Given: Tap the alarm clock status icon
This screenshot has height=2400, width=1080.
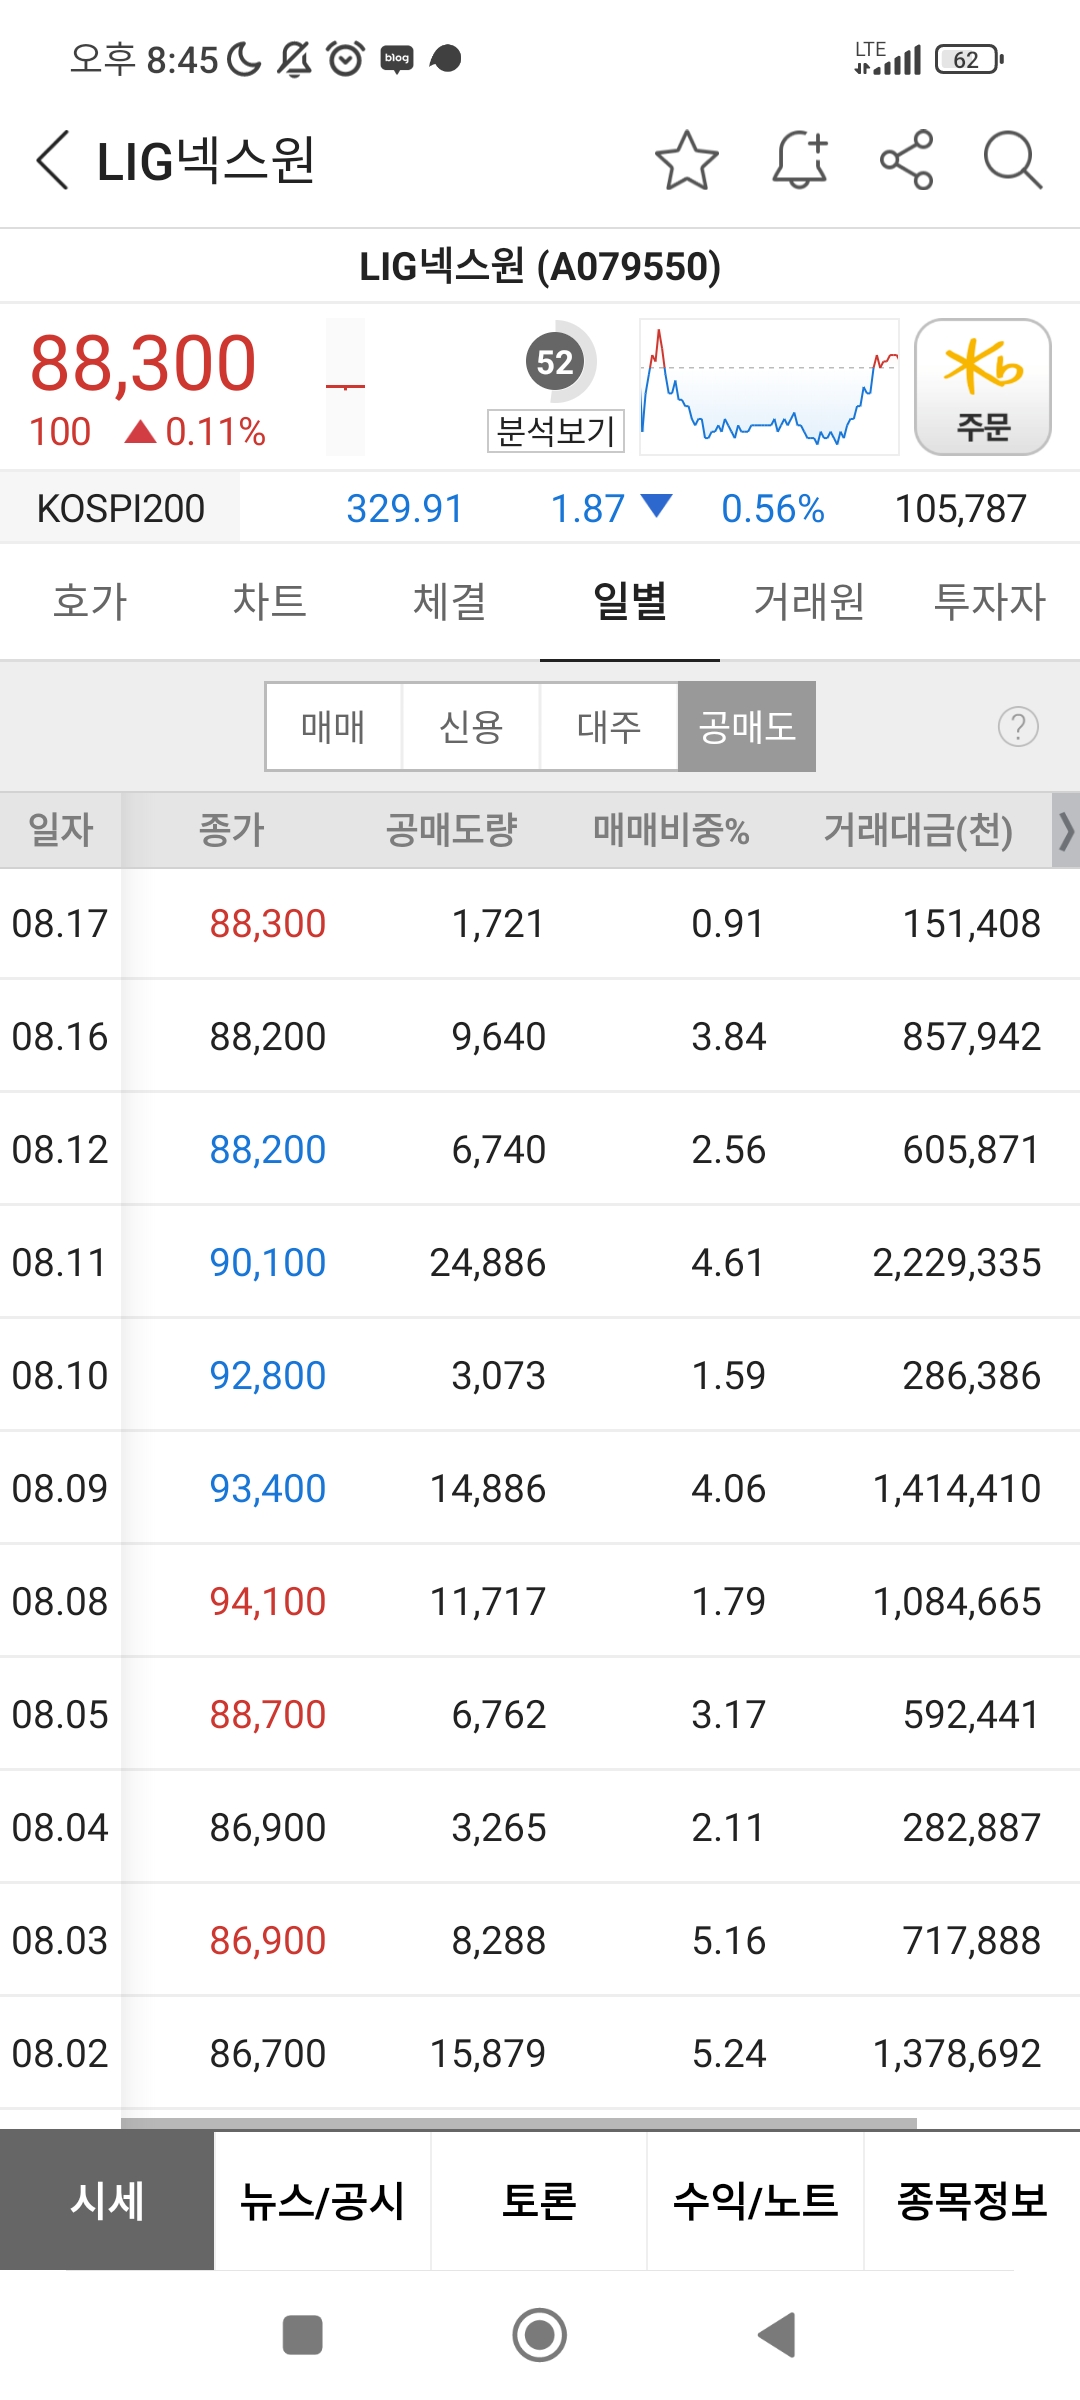Looking at the screenshot, I should click(346, 59).
